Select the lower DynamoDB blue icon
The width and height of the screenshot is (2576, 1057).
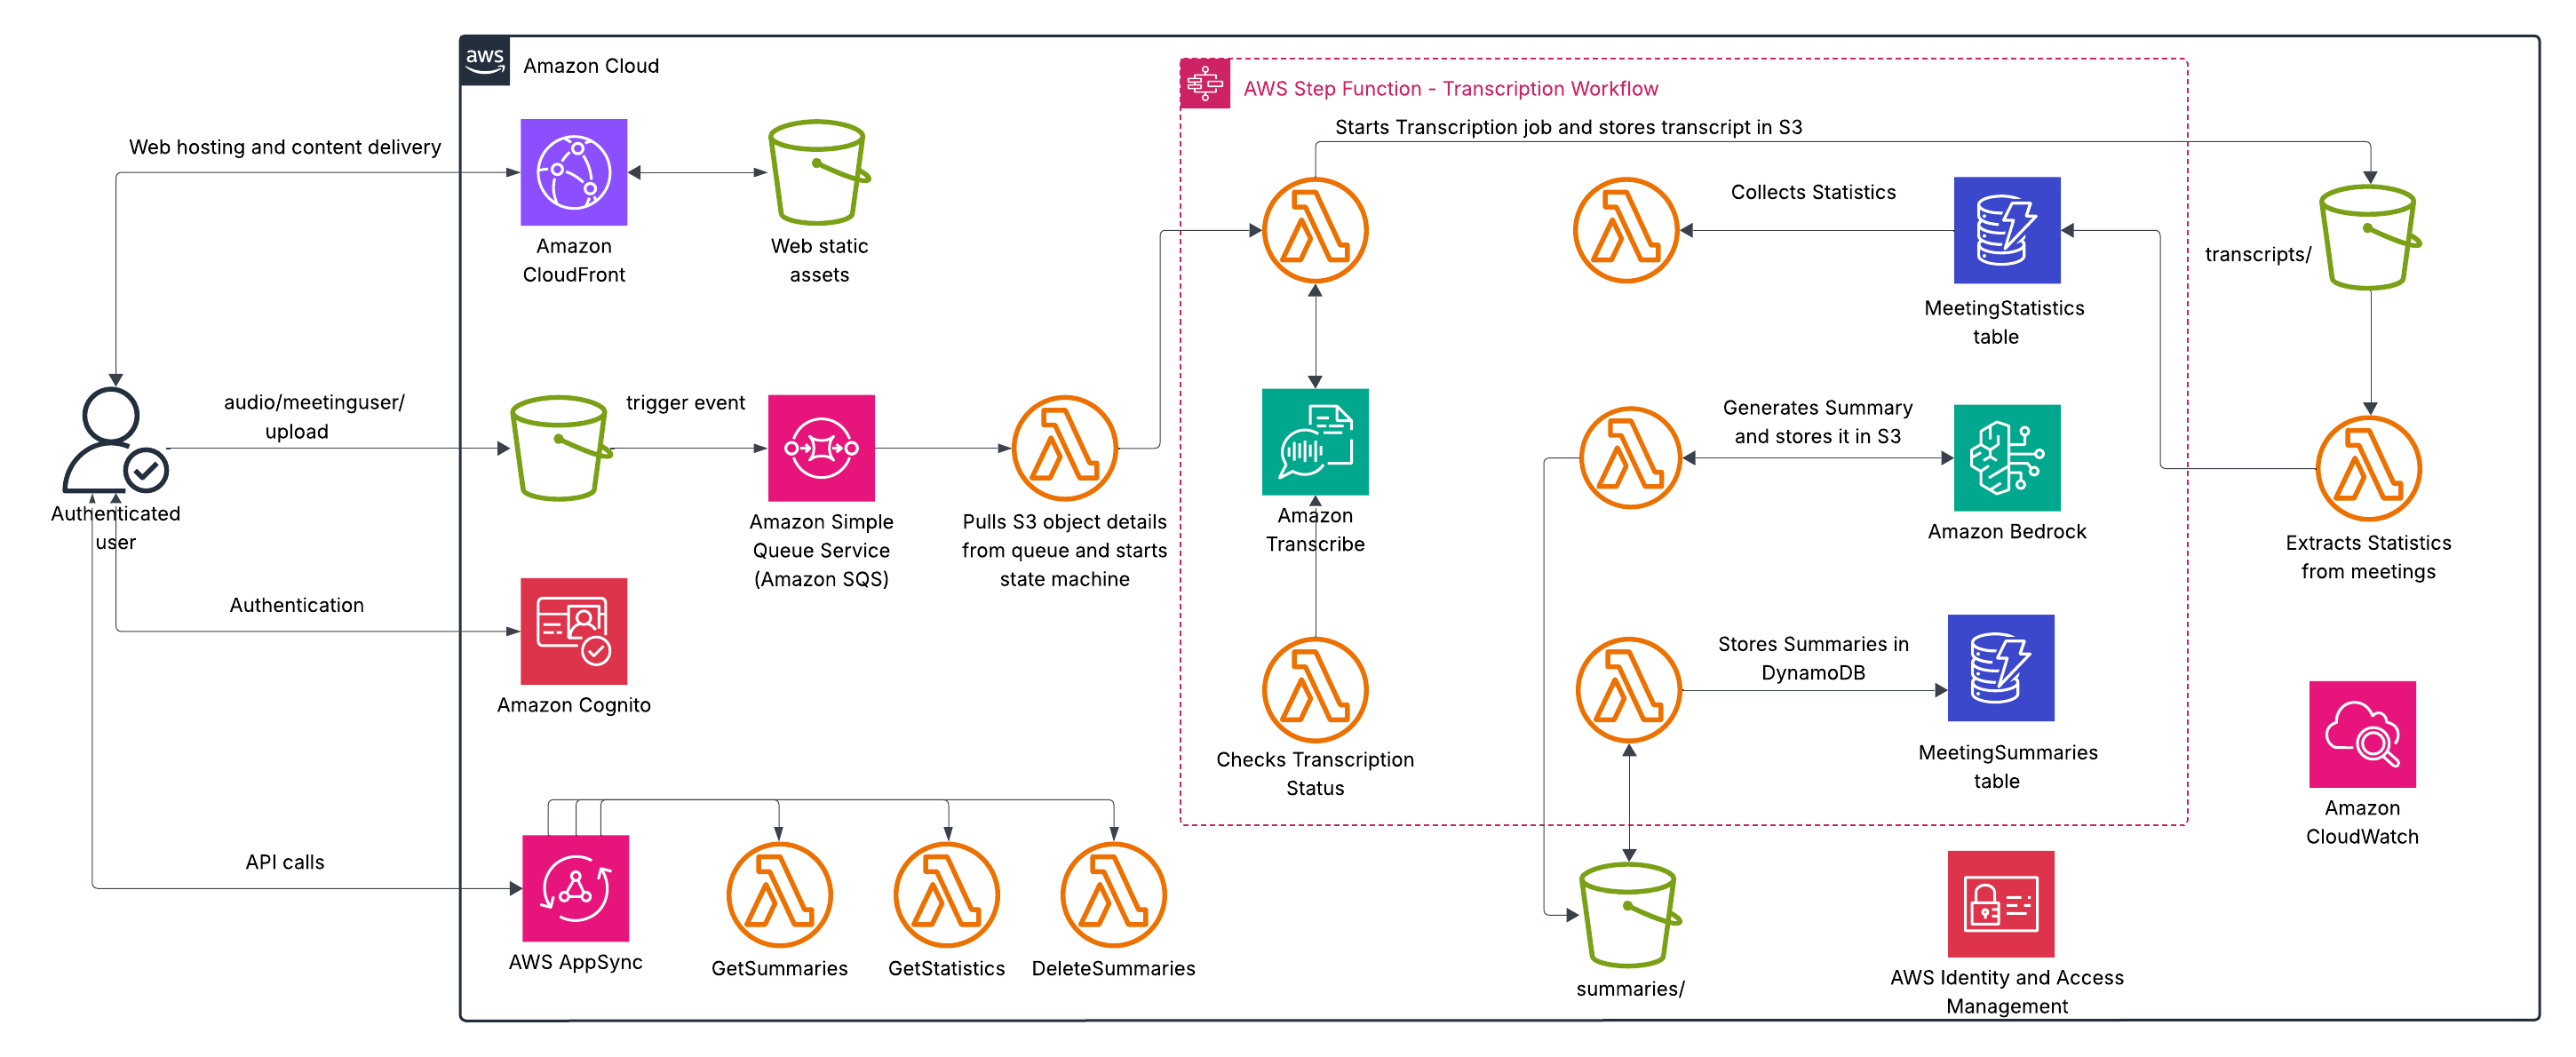click(2000, 668)
